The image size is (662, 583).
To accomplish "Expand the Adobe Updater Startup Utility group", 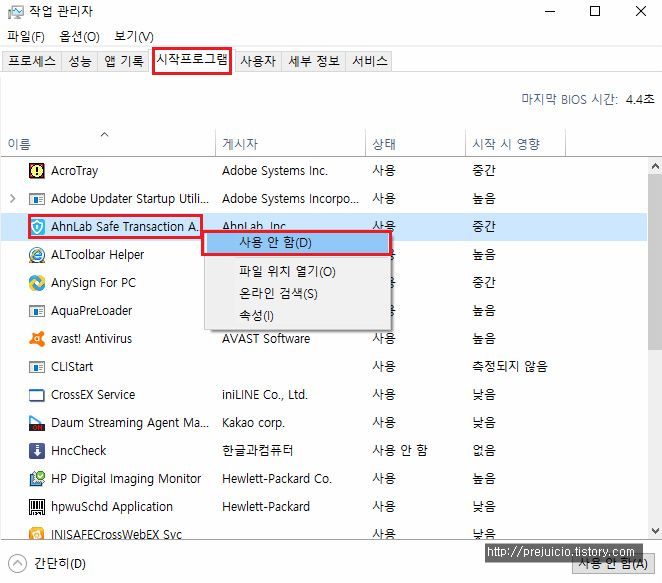I will coord(13,198).
